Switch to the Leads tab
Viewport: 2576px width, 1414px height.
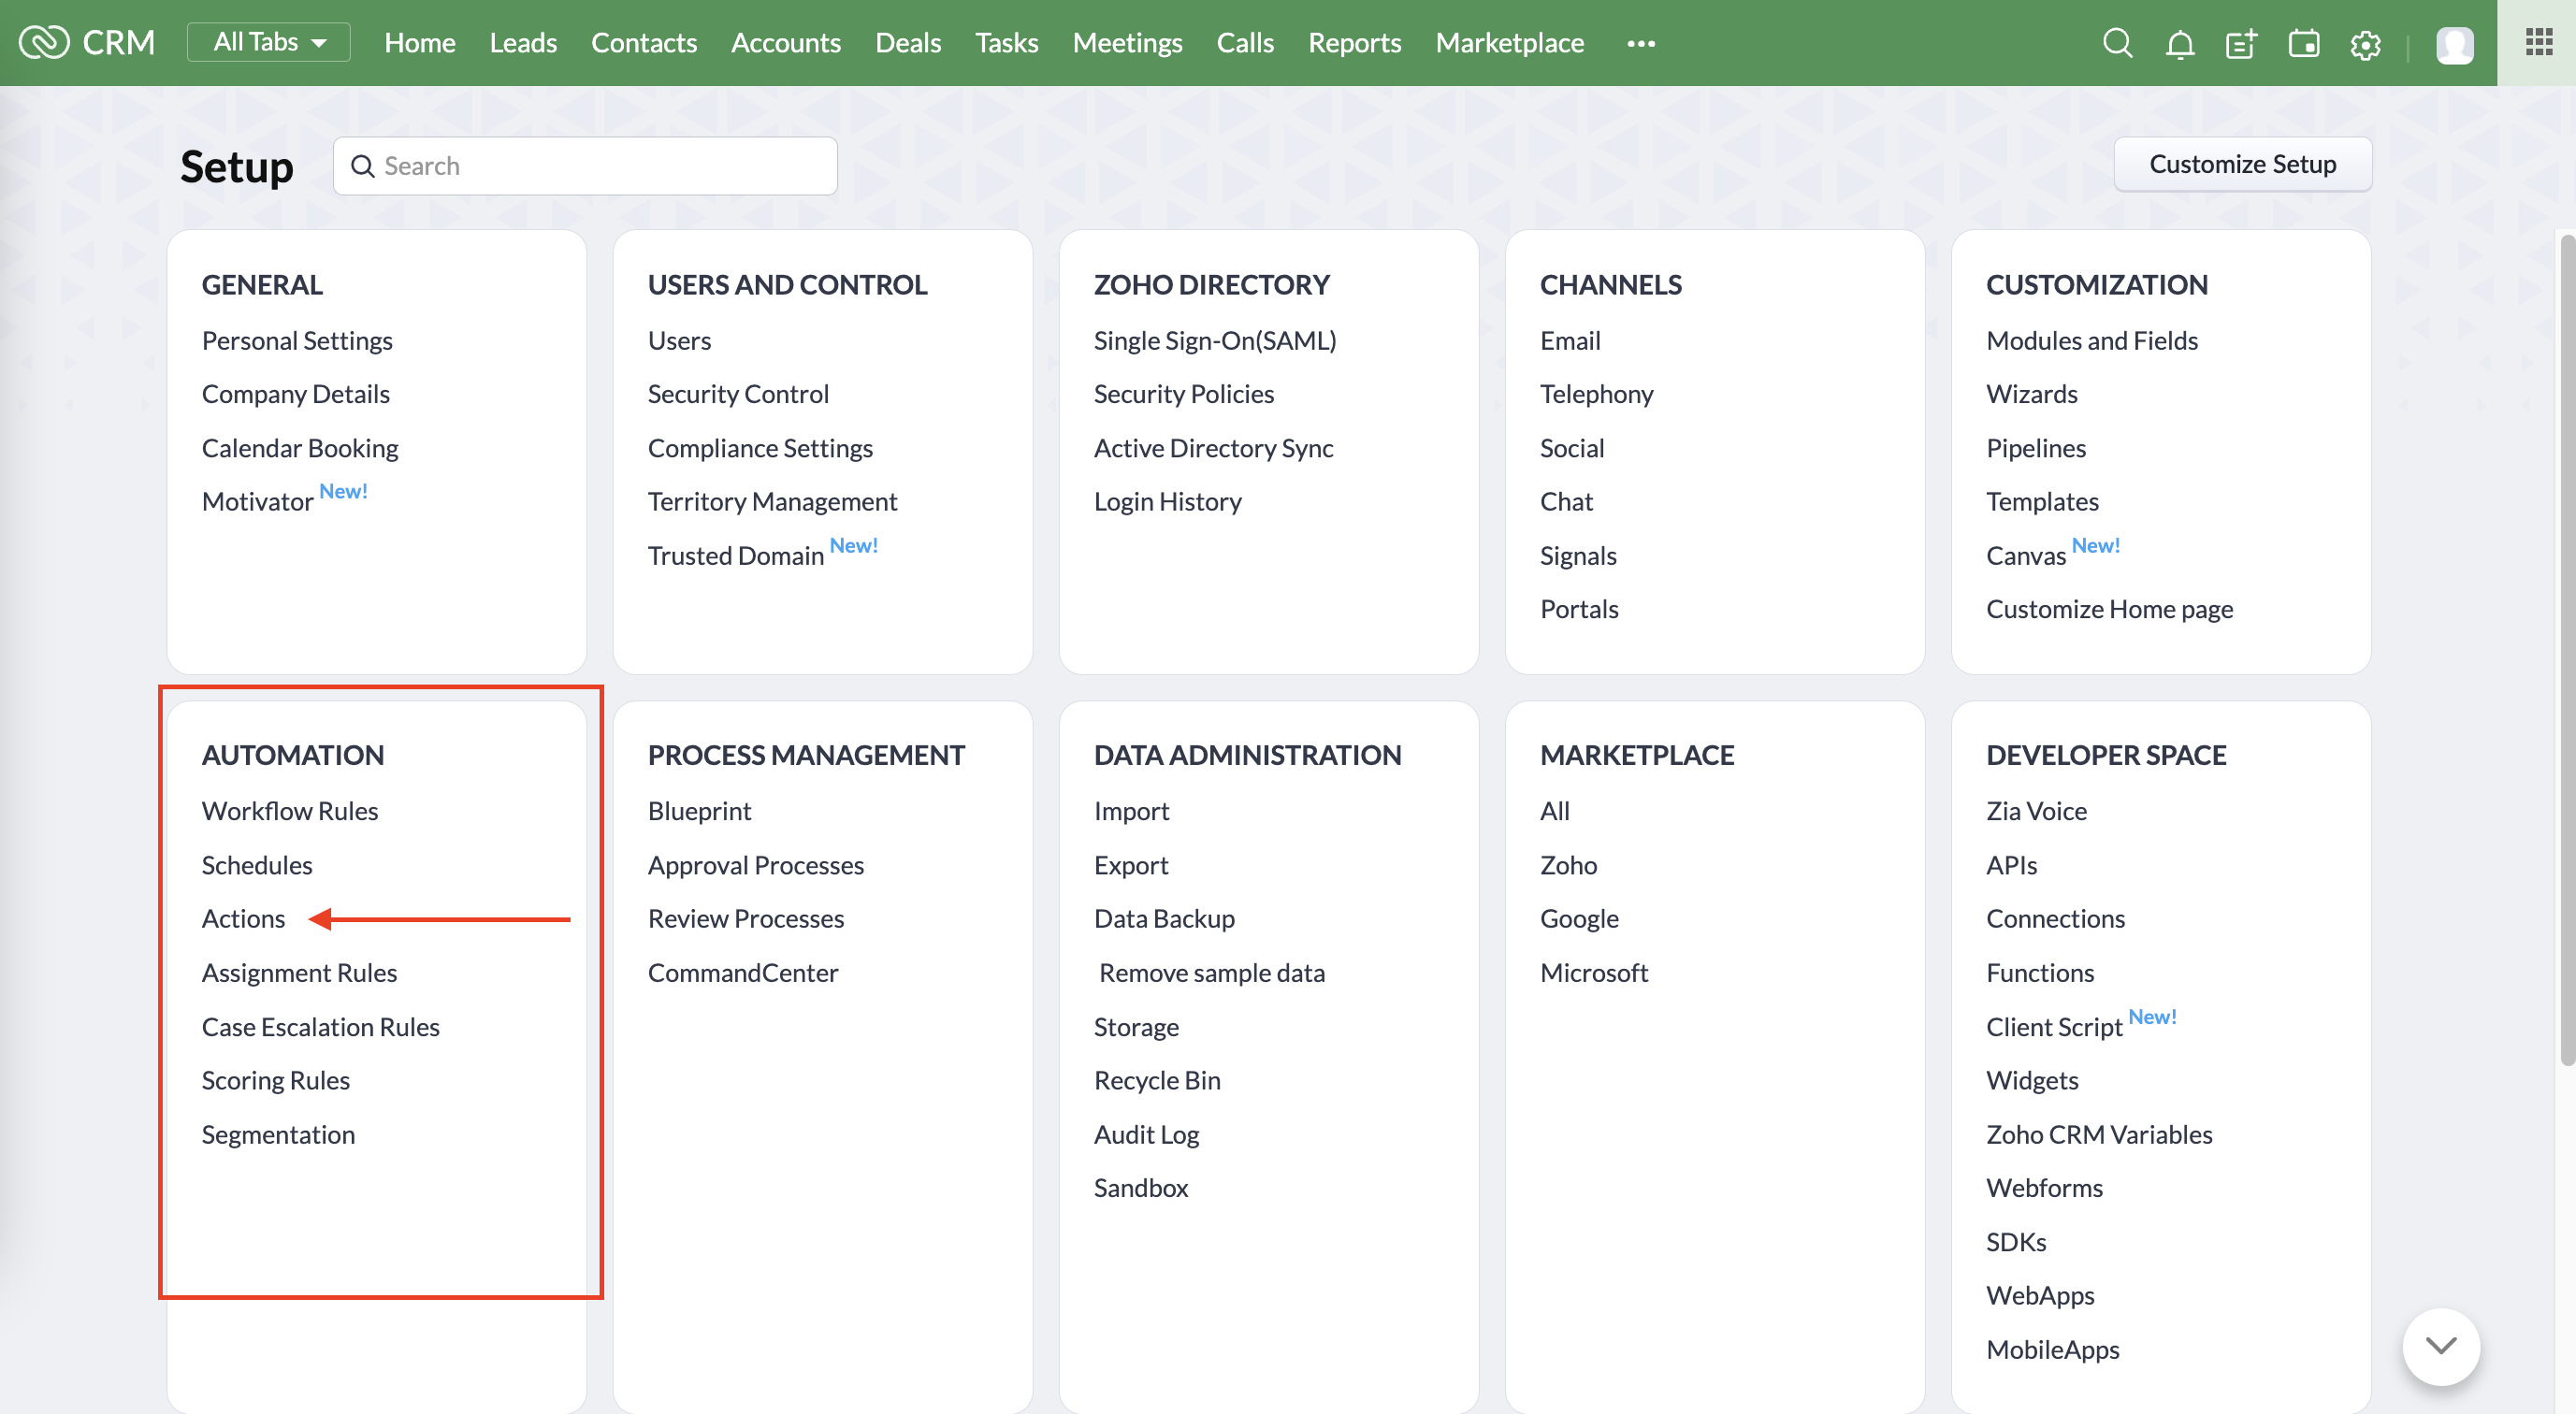523,43
